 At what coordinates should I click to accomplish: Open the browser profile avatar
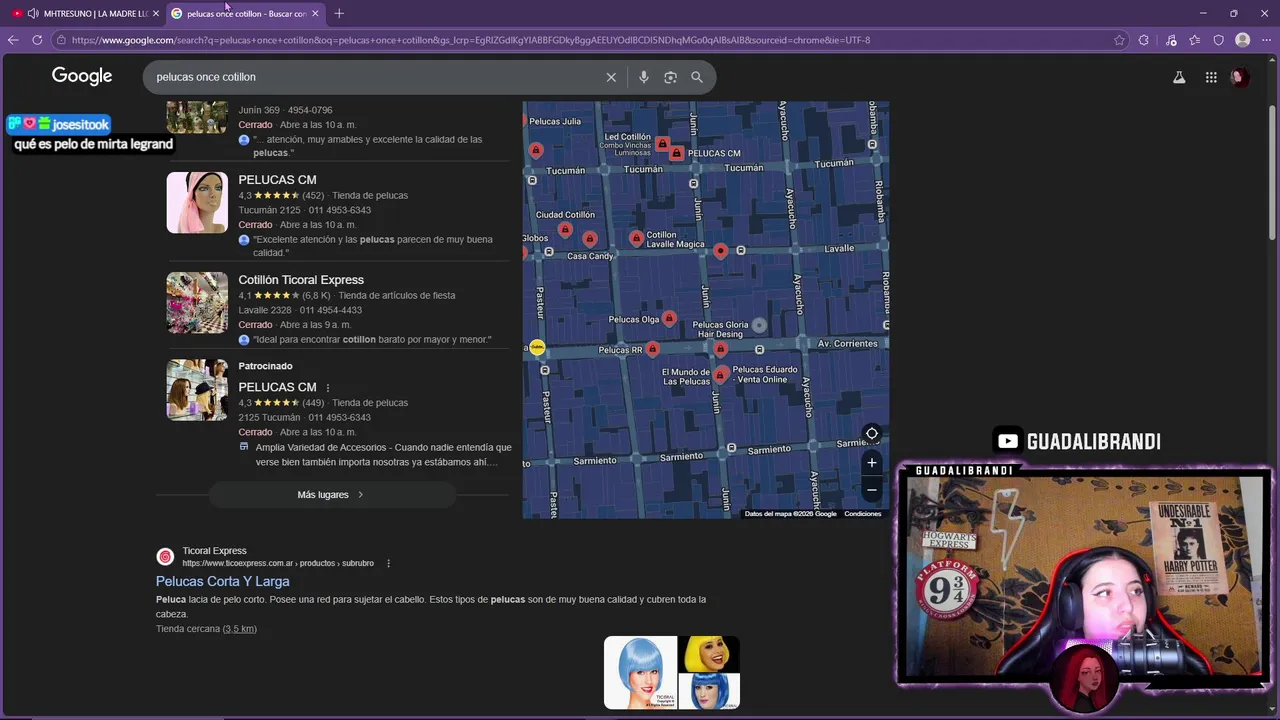pos(1242,40)
